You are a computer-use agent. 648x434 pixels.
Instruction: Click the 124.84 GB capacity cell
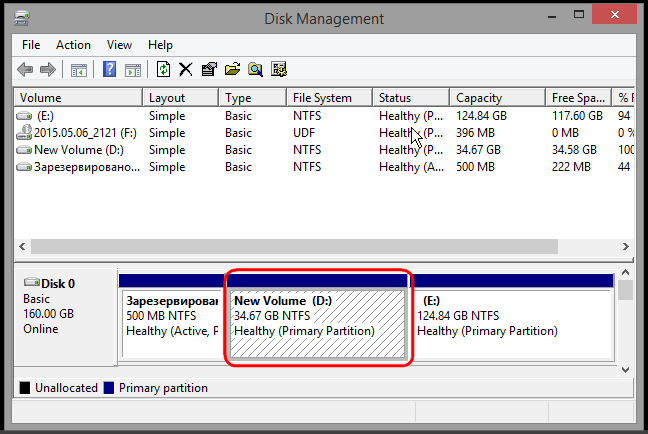481,116
